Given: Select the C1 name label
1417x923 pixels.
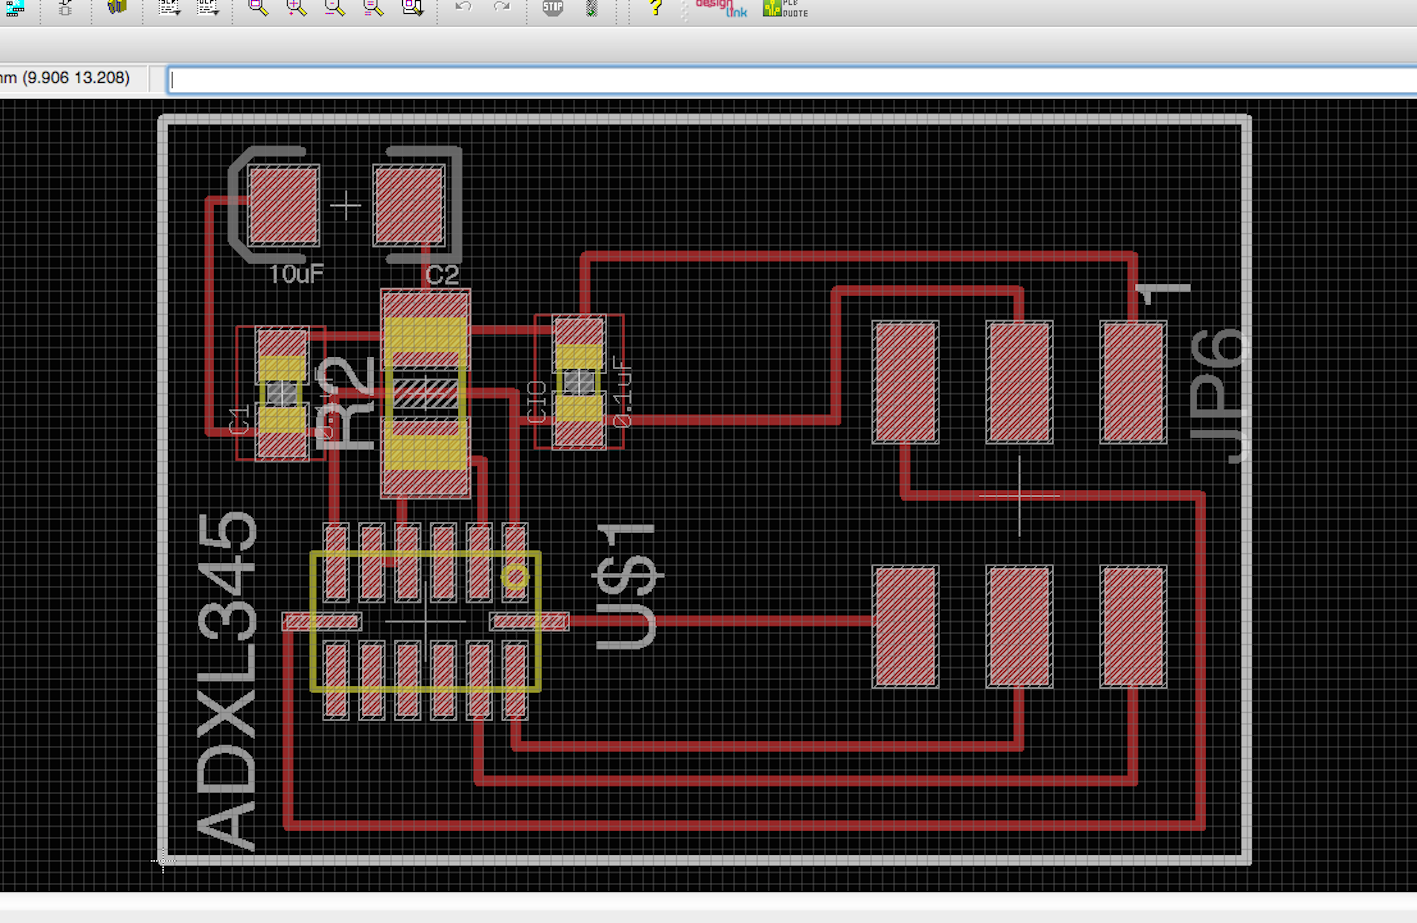Looking at the screenshot, I should [240, 420].
